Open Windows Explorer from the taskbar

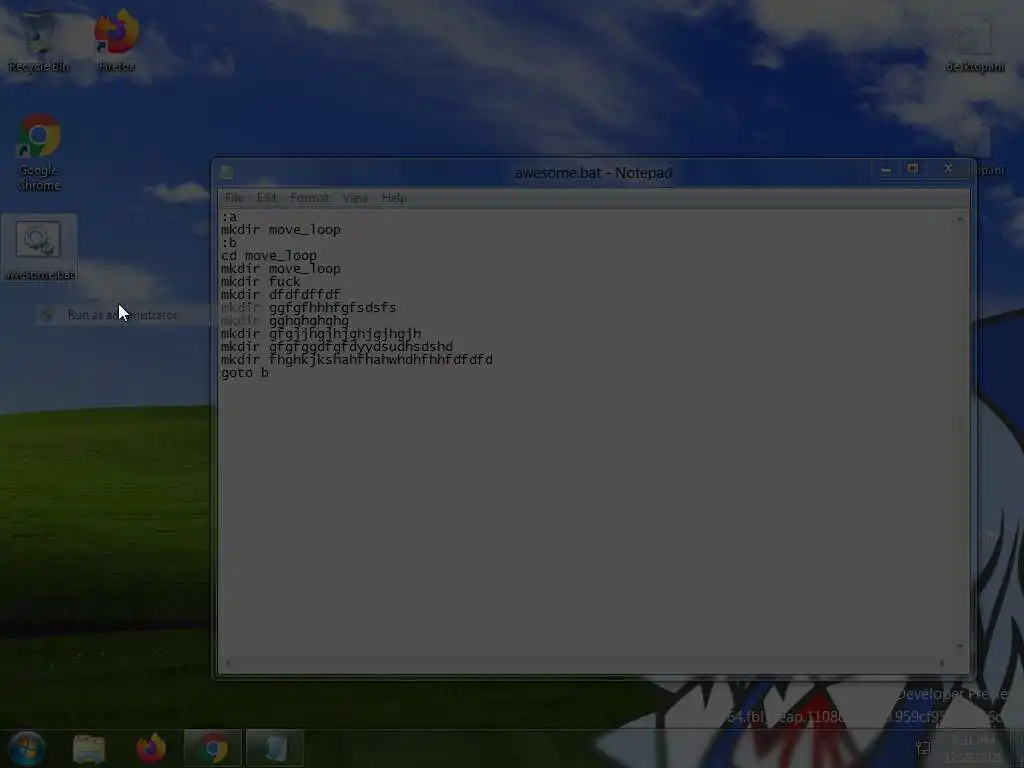point(89,748)
